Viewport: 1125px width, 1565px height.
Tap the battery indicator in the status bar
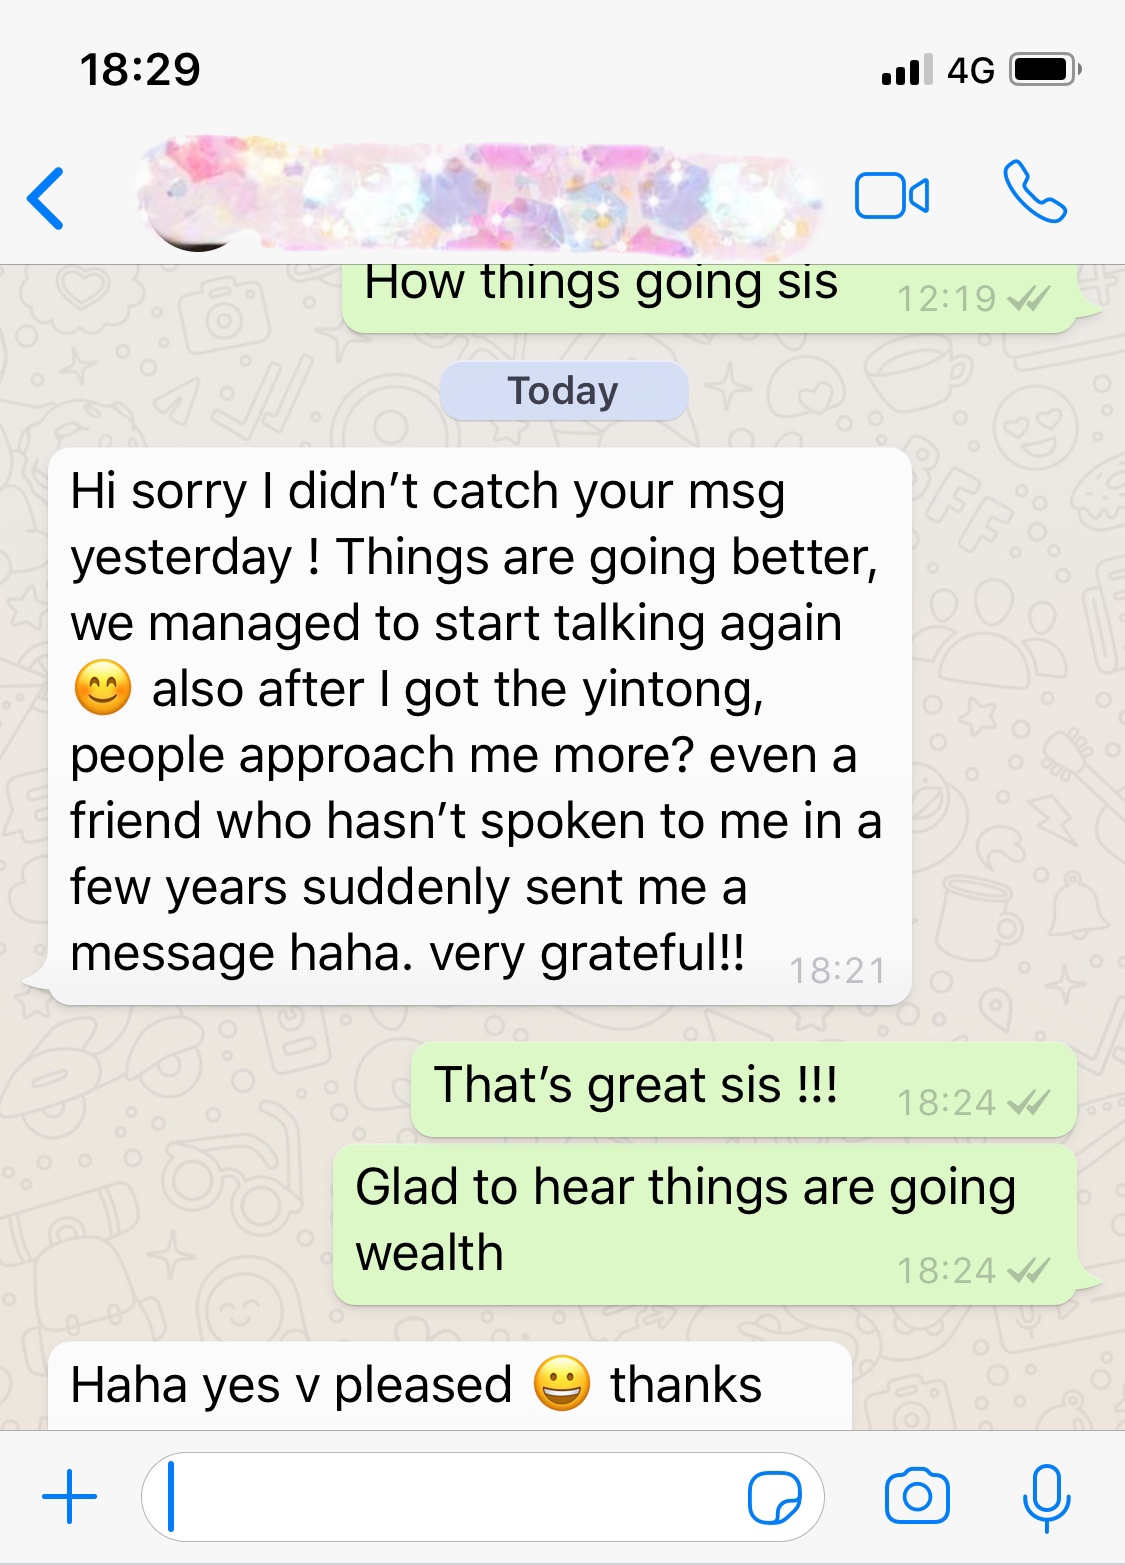pyautogui.click(x=1045, y=70)
